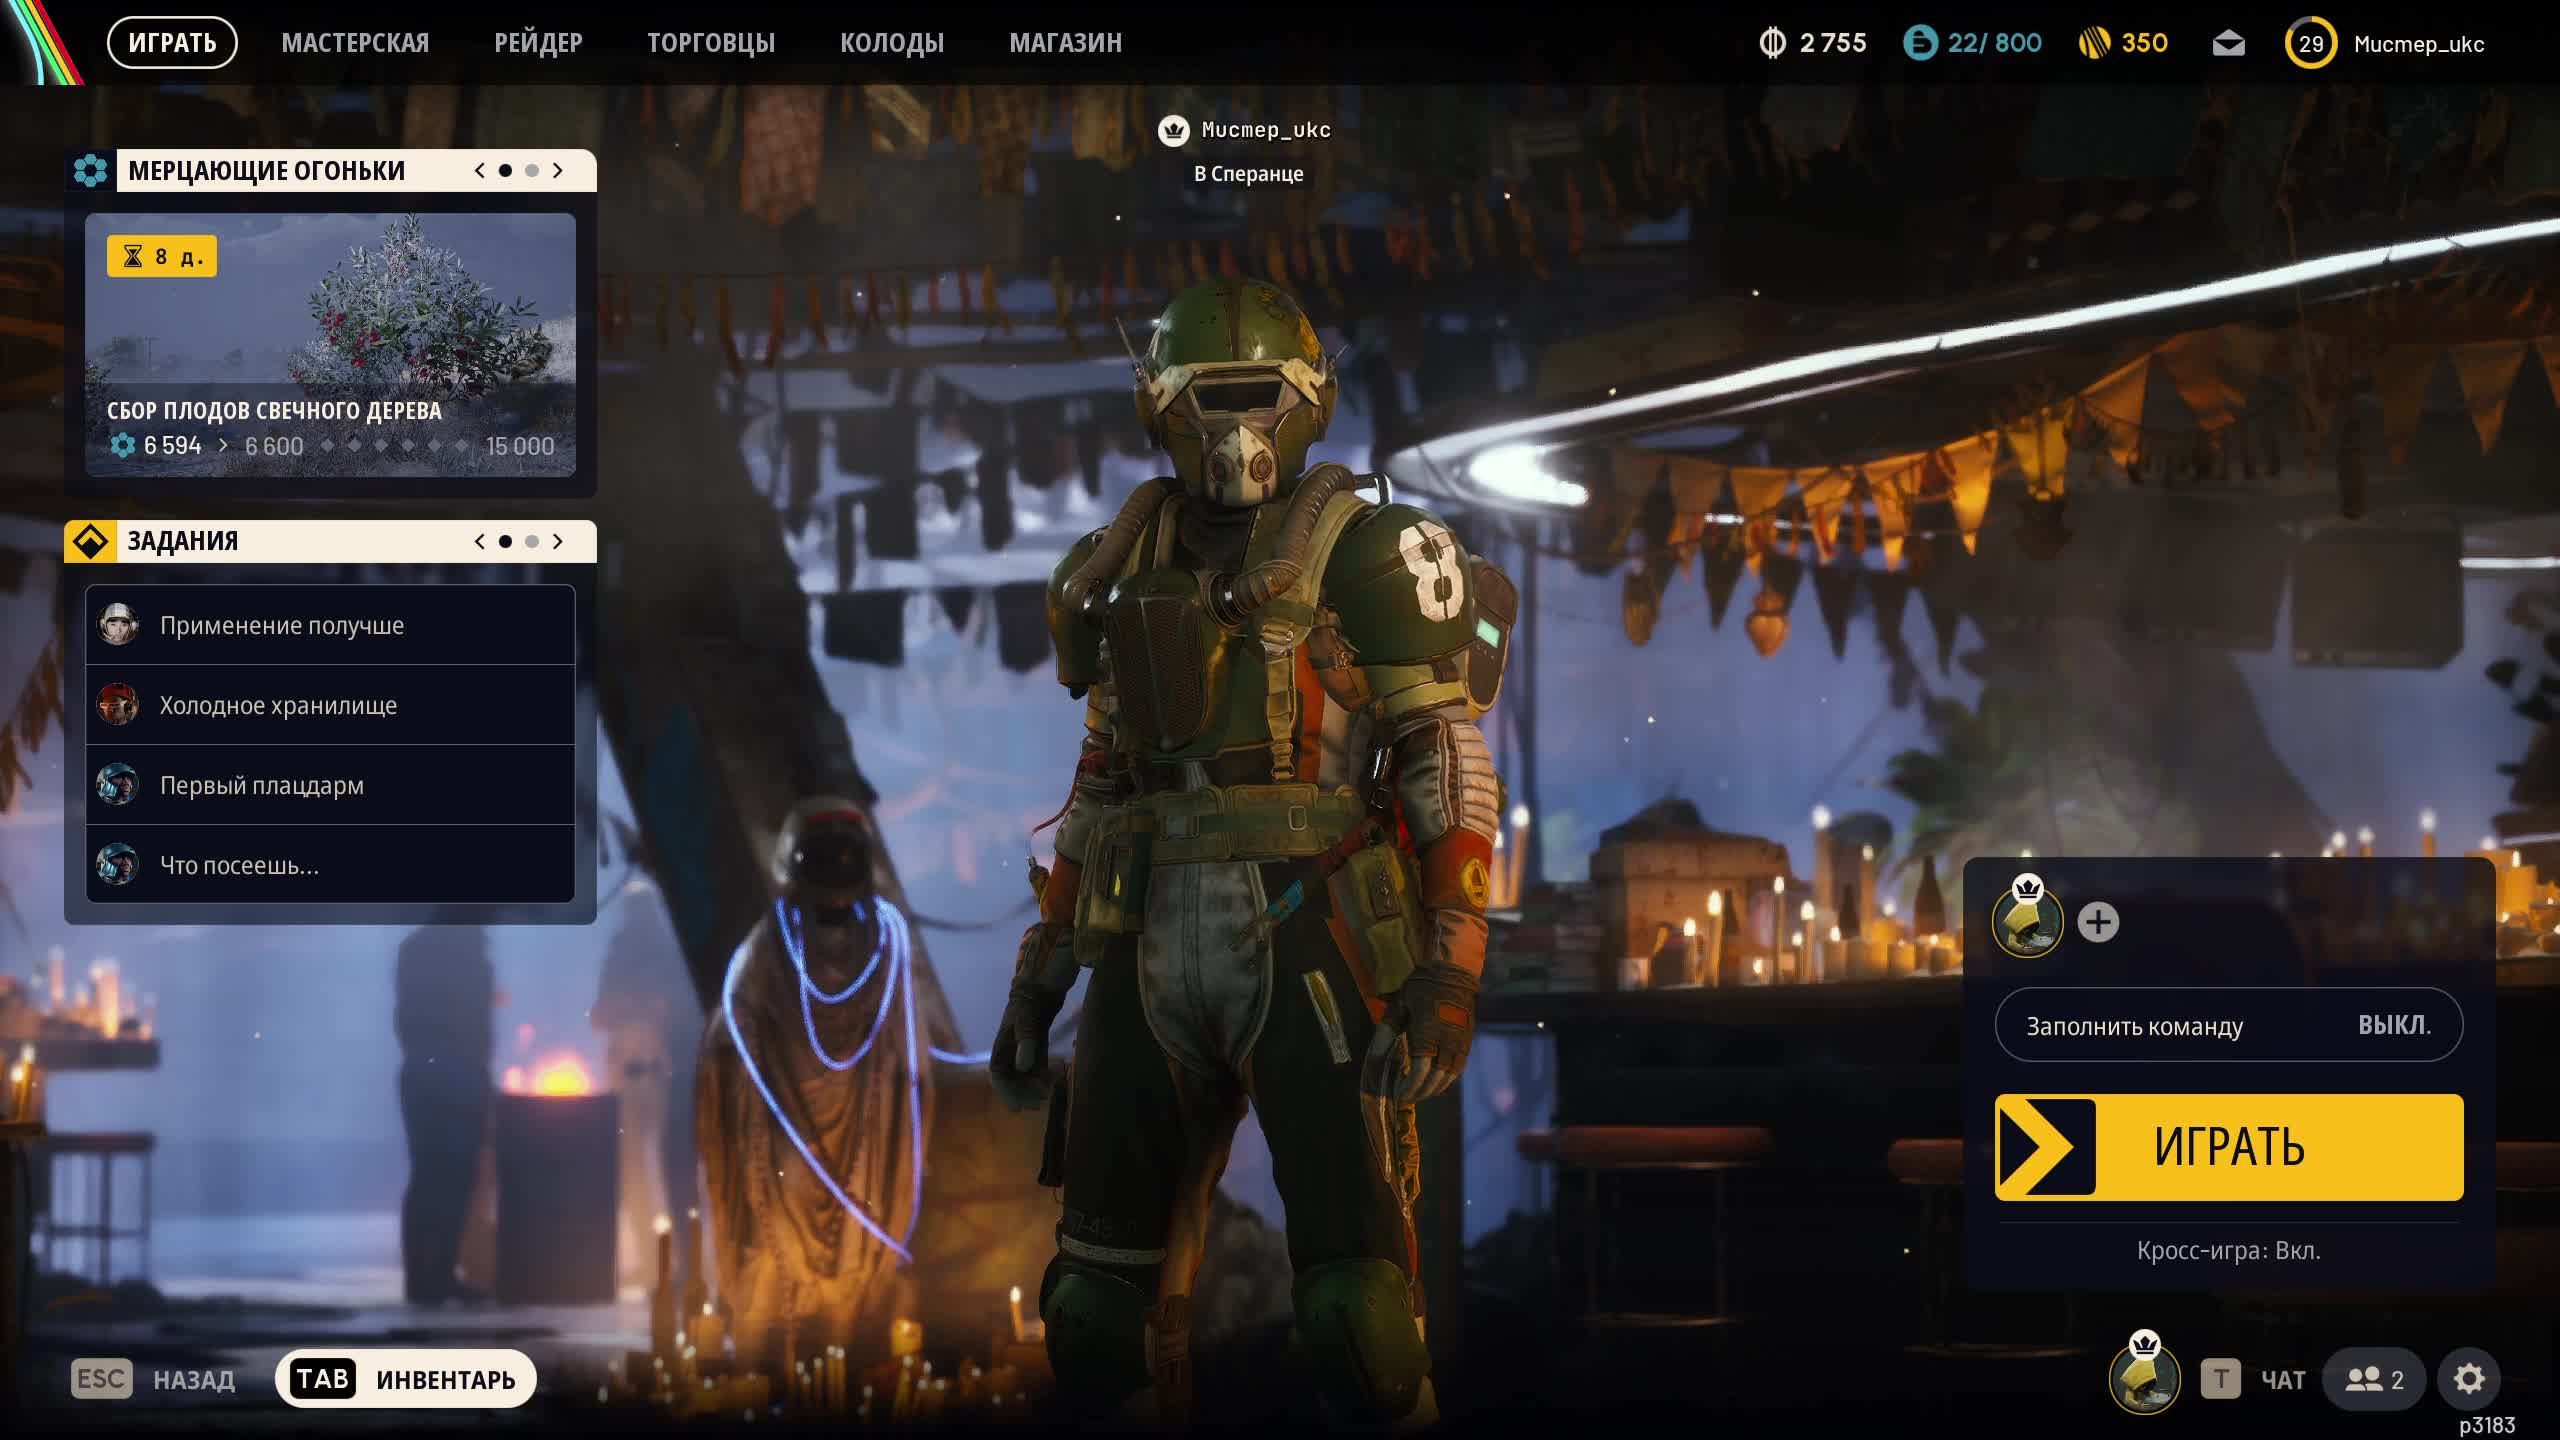2560x1440 pixels.
Task: Open the friends list icon showing 2
Action: (x=2374, y=1379)
